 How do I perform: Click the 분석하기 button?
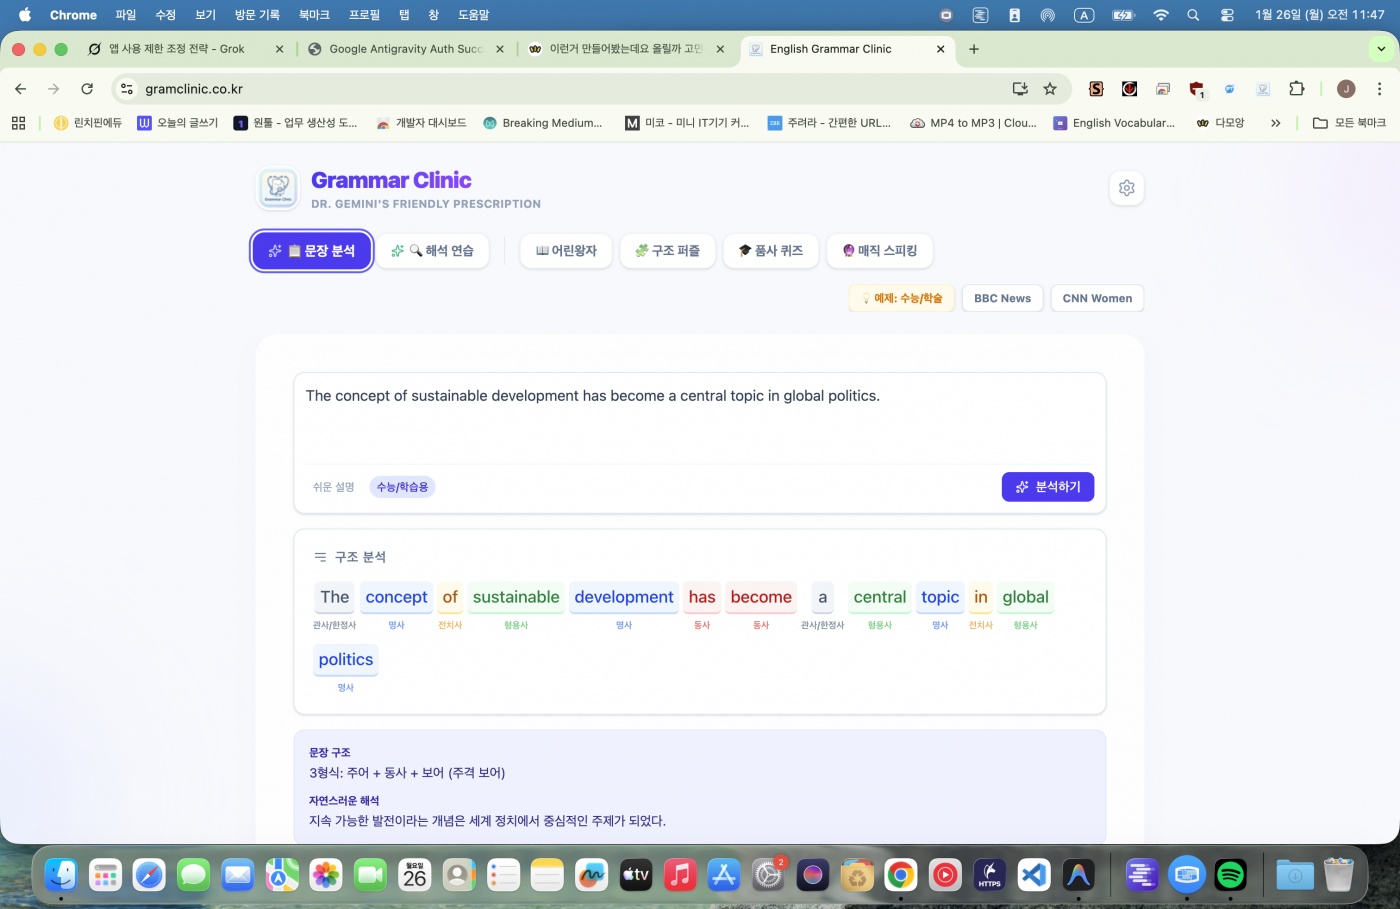tap(1047, 487)
